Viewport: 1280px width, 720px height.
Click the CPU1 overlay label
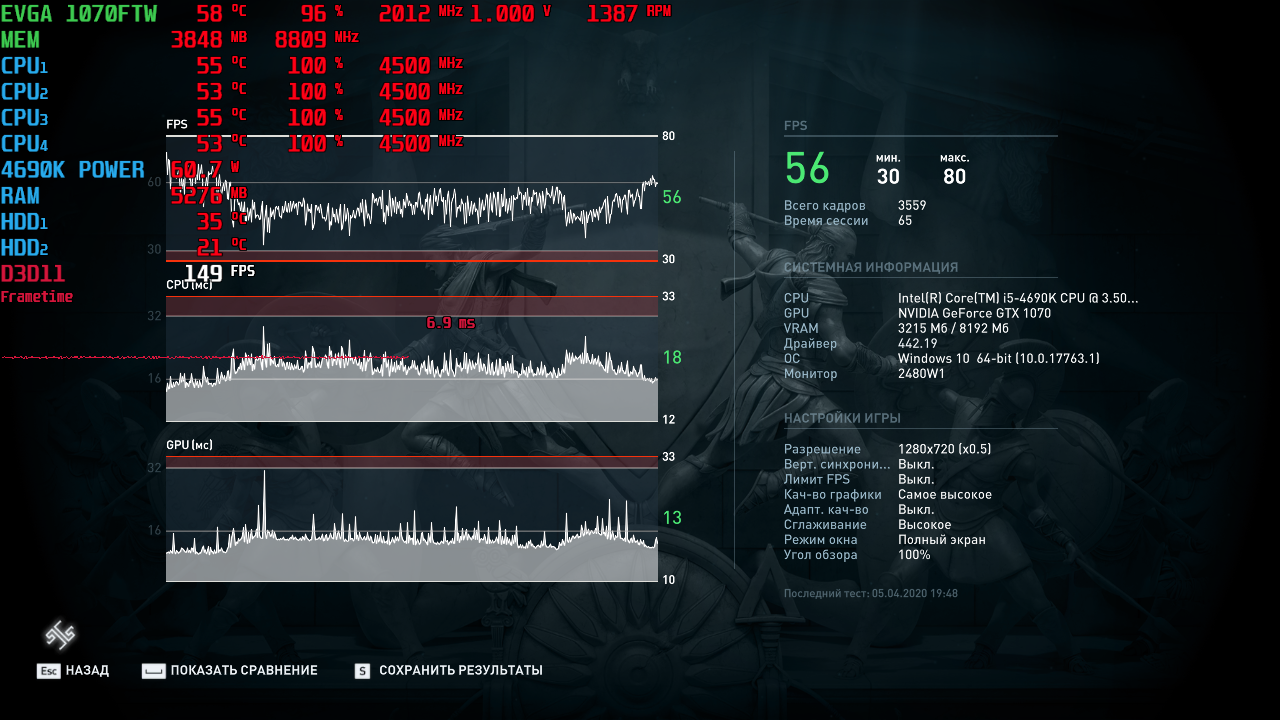(24, 66)
